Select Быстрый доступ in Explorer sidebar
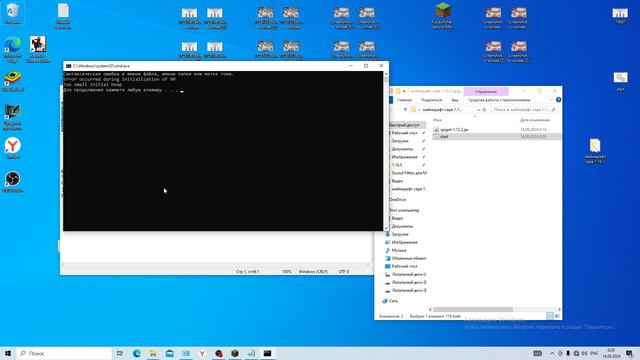This screenshot has height=360, width=640. pos(404,125)
